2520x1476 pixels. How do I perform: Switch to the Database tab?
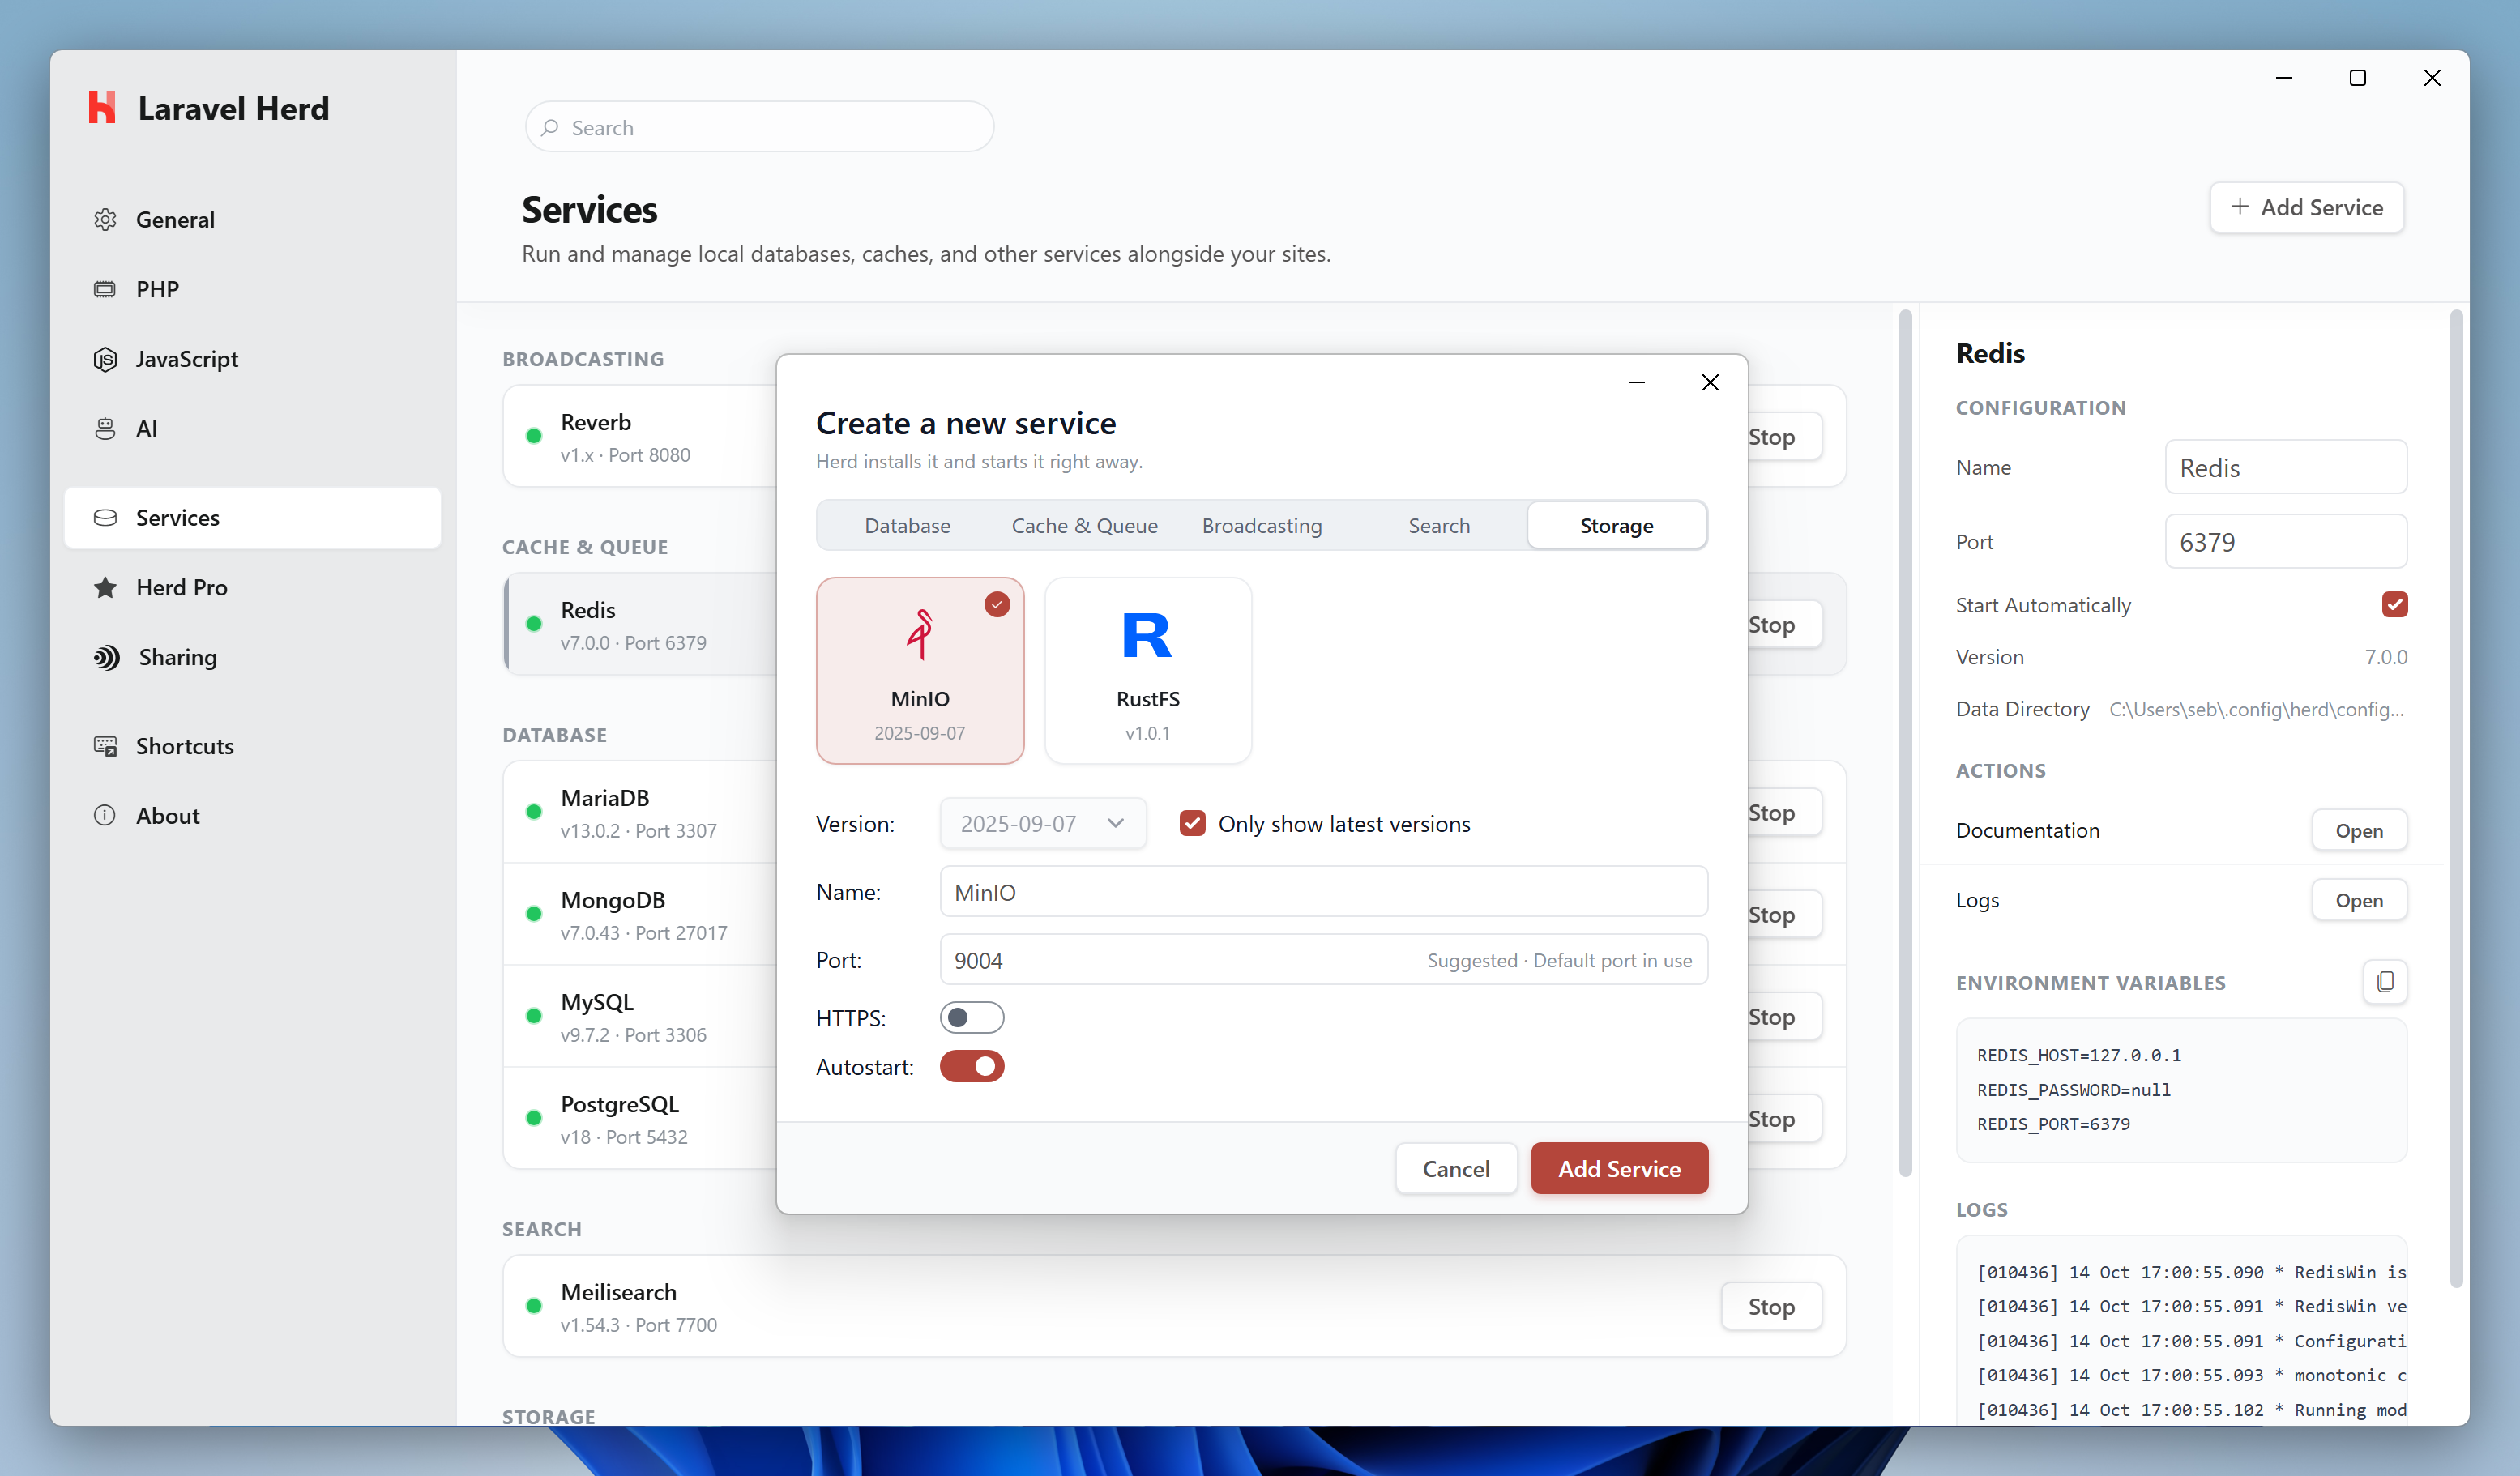tap(907, 525)
